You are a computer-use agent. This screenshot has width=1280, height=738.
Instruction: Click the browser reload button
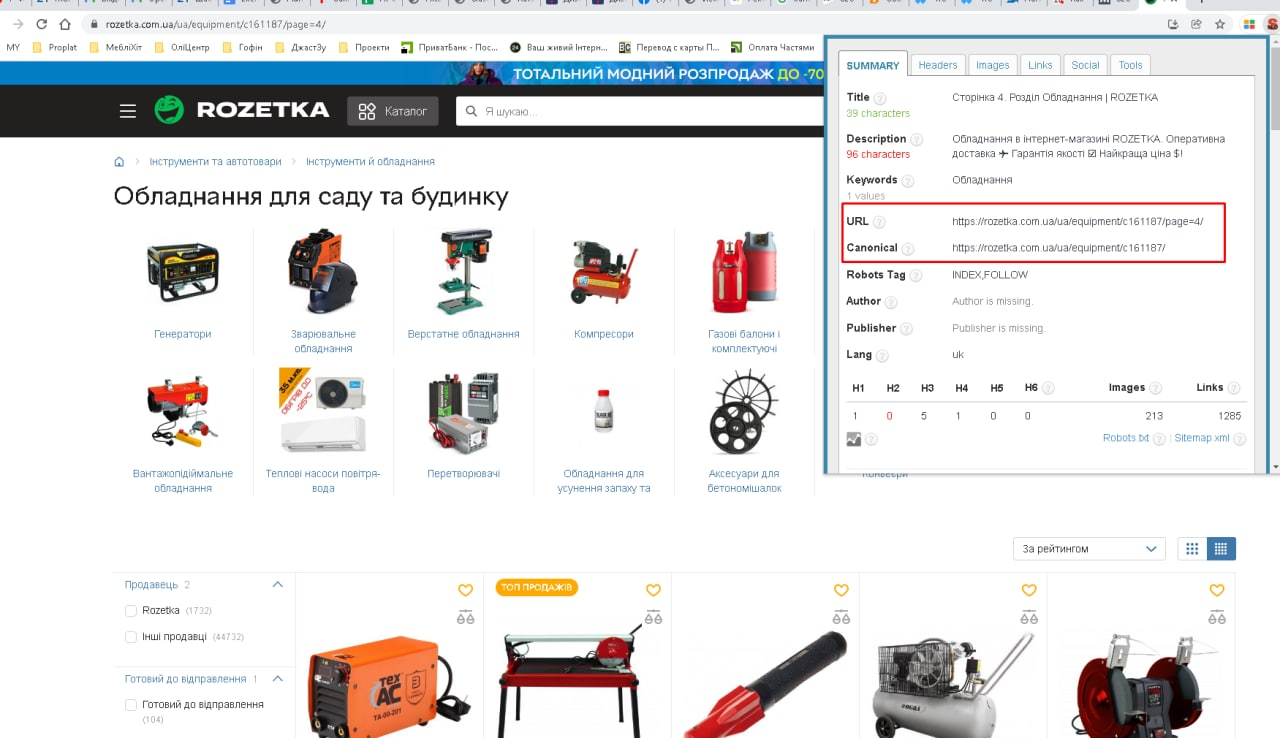coord(40,24)
